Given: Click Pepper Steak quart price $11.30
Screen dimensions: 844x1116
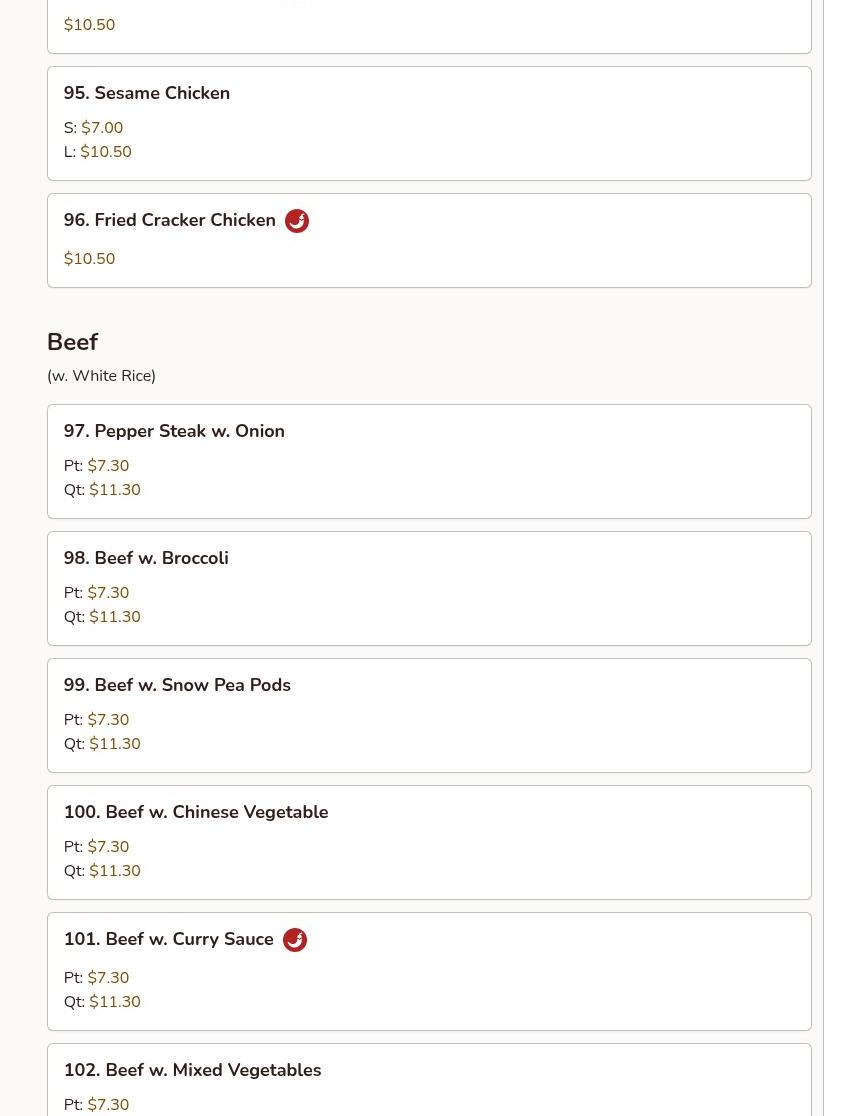Looking at the screenshot, I should pos(115,490).
